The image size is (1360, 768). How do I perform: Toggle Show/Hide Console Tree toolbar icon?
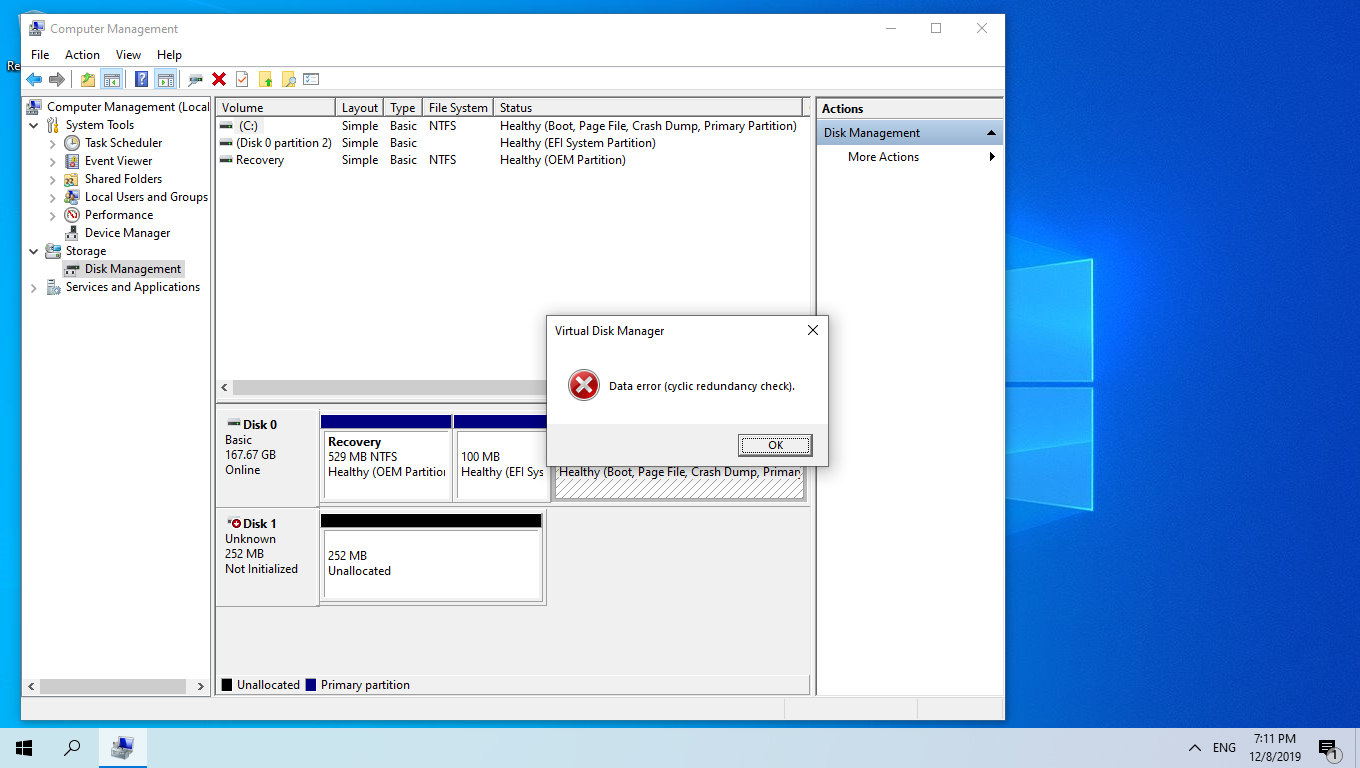pyautogui.click(x=112, y=79)
